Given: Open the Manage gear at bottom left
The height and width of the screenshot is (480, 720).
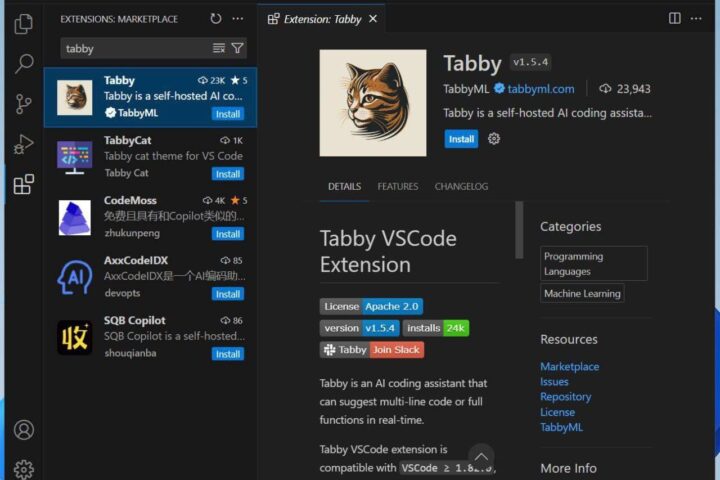Looking at the screenshot, I should 23,469.
